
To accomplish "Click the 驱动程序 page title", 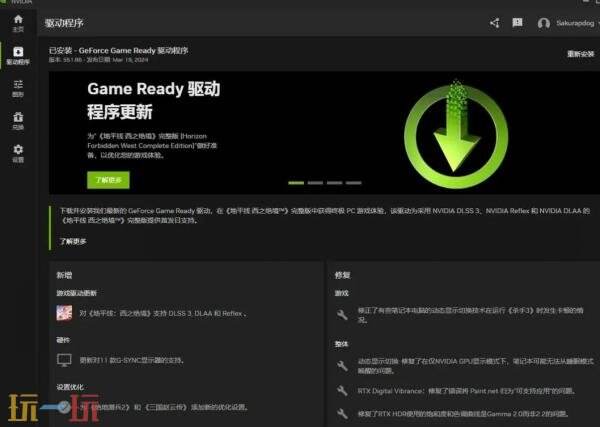I will point(64,23).
